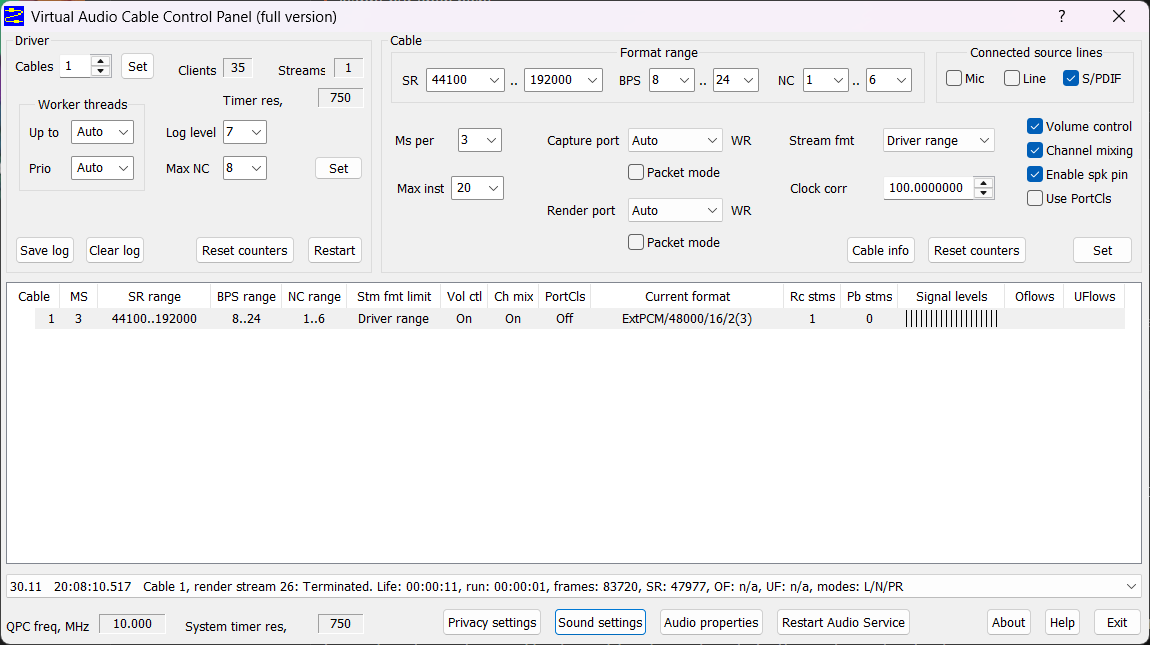
Task: Click the Oflows column header
Action: click(x=1034, y=296)
